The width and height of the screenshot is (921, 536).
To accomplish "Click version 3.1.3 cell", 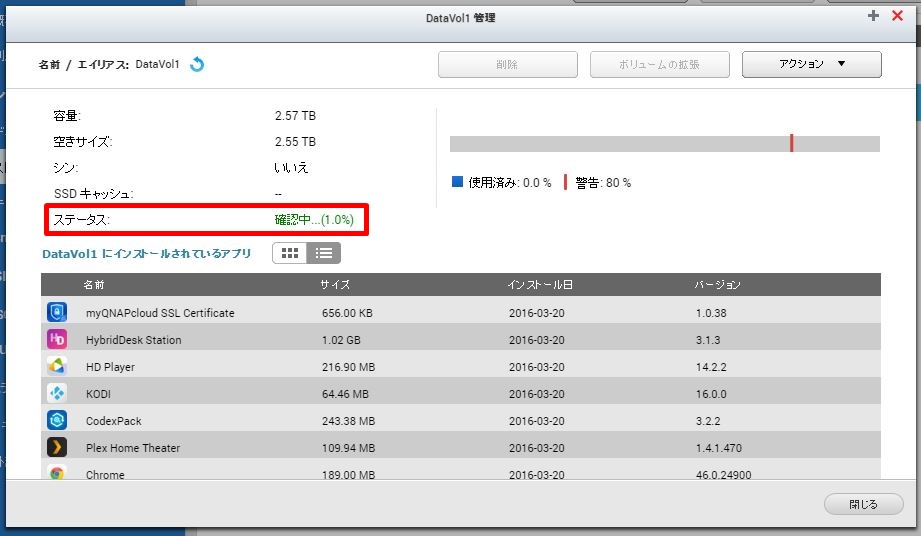I will pos(708,340).
